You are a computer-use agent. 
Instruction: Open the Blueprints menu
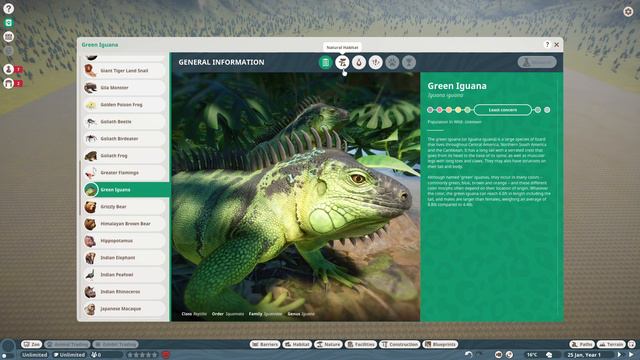(440, 344)
